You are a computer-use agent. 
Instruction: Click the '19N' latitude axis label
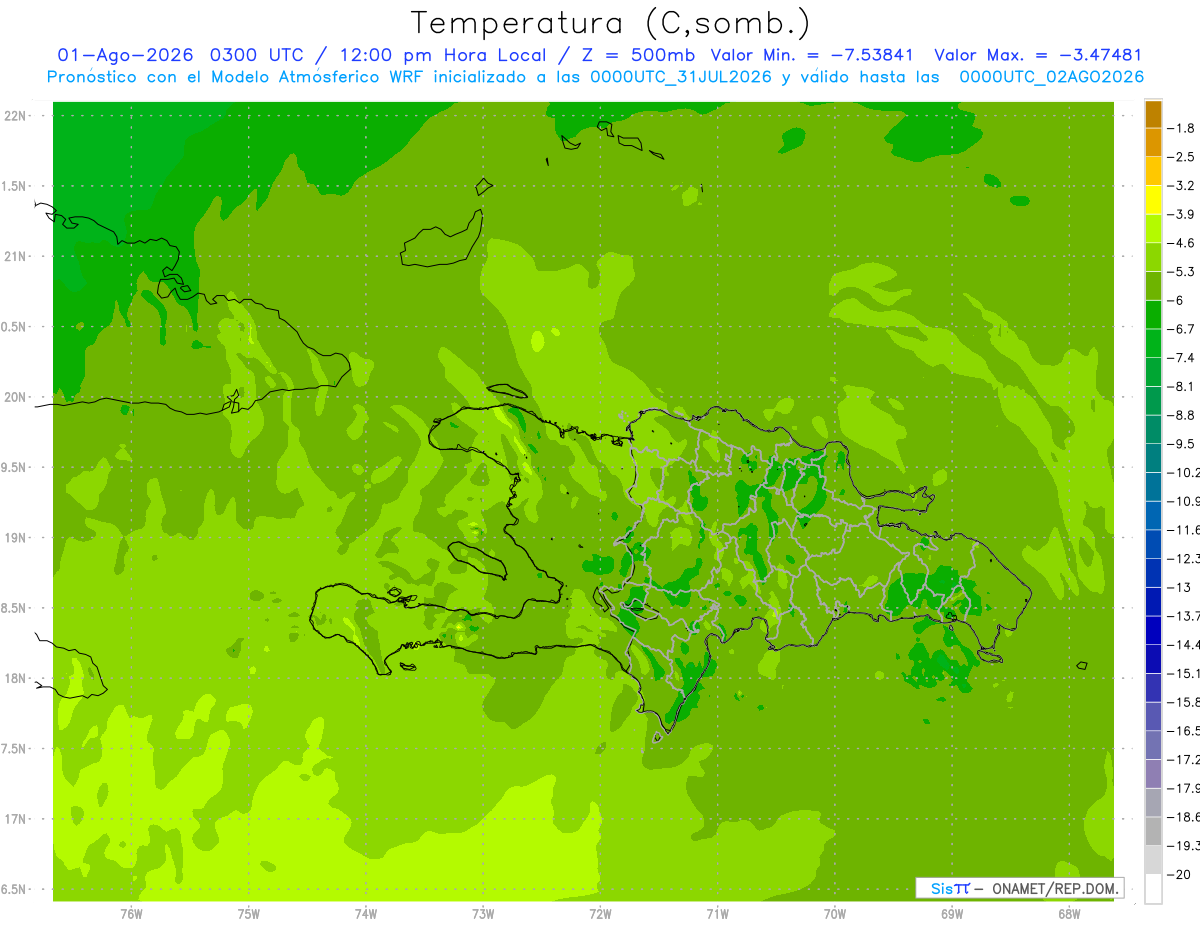(x=17, y=538)
